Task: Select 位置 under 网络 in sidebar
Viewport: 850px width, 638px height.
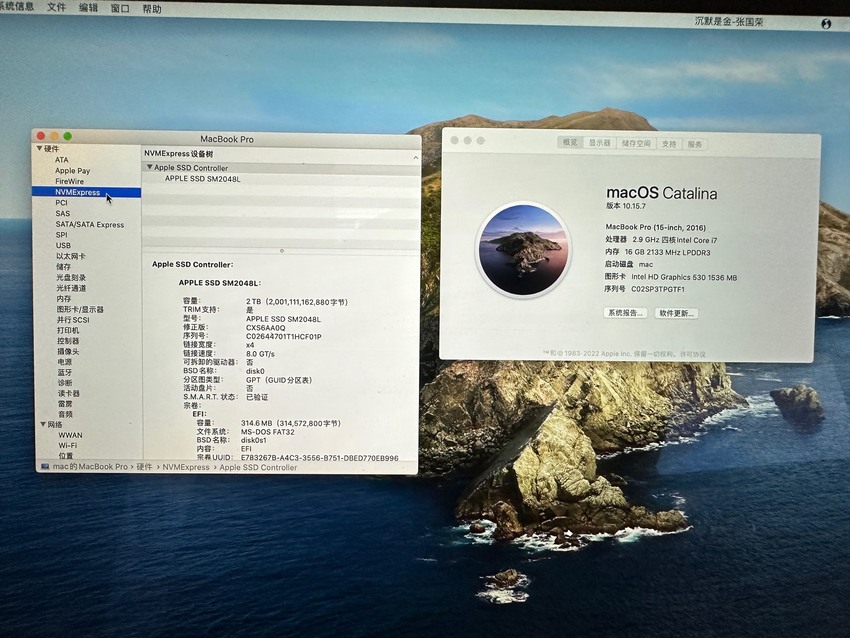Action: click(66, 455)
